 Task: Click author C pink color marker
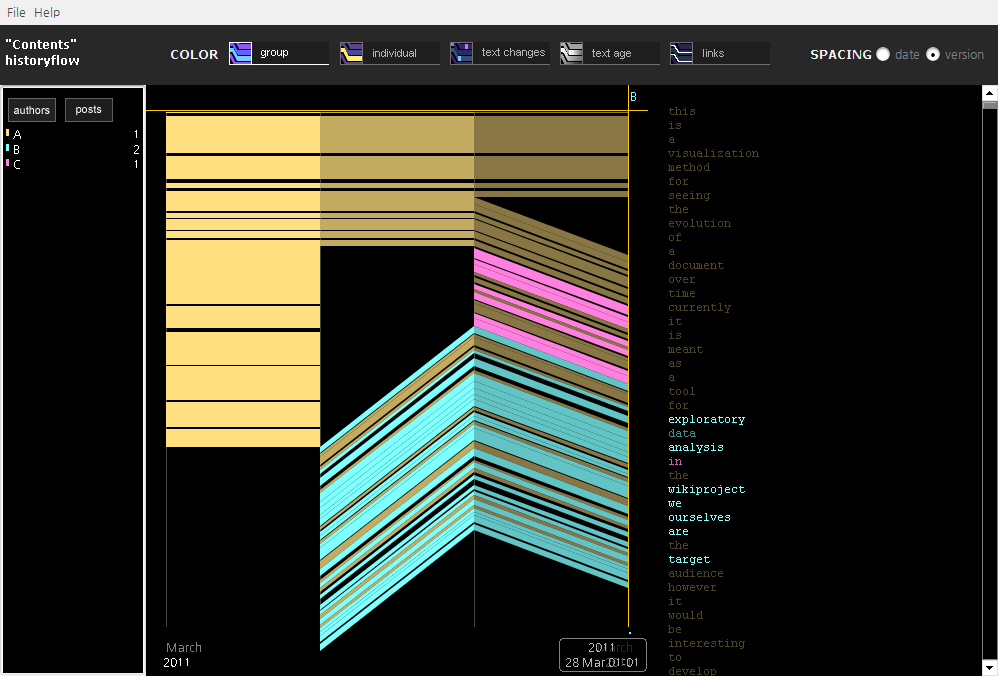coord(8,164)
